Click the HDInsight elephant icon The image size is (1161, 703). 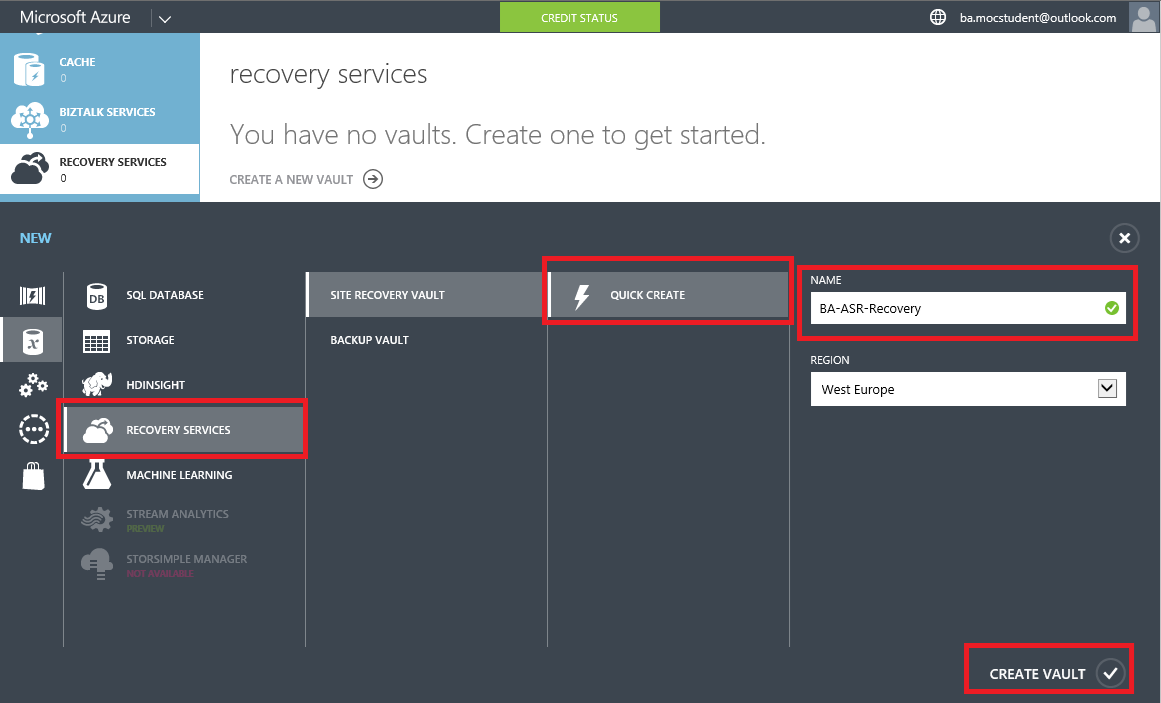[x=97, y=384]
